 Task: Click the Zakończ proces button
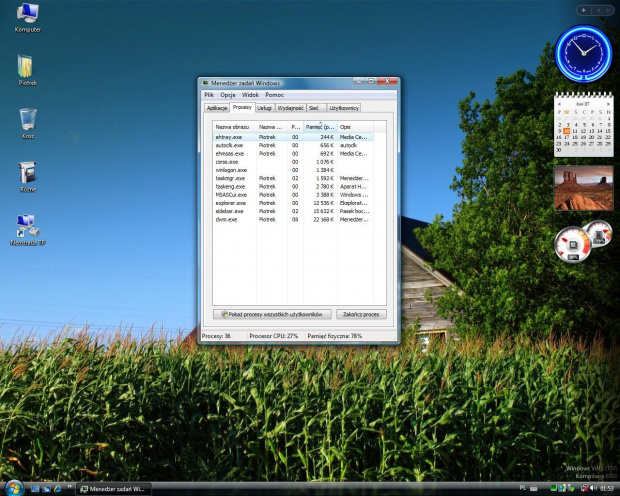(361, 314)
